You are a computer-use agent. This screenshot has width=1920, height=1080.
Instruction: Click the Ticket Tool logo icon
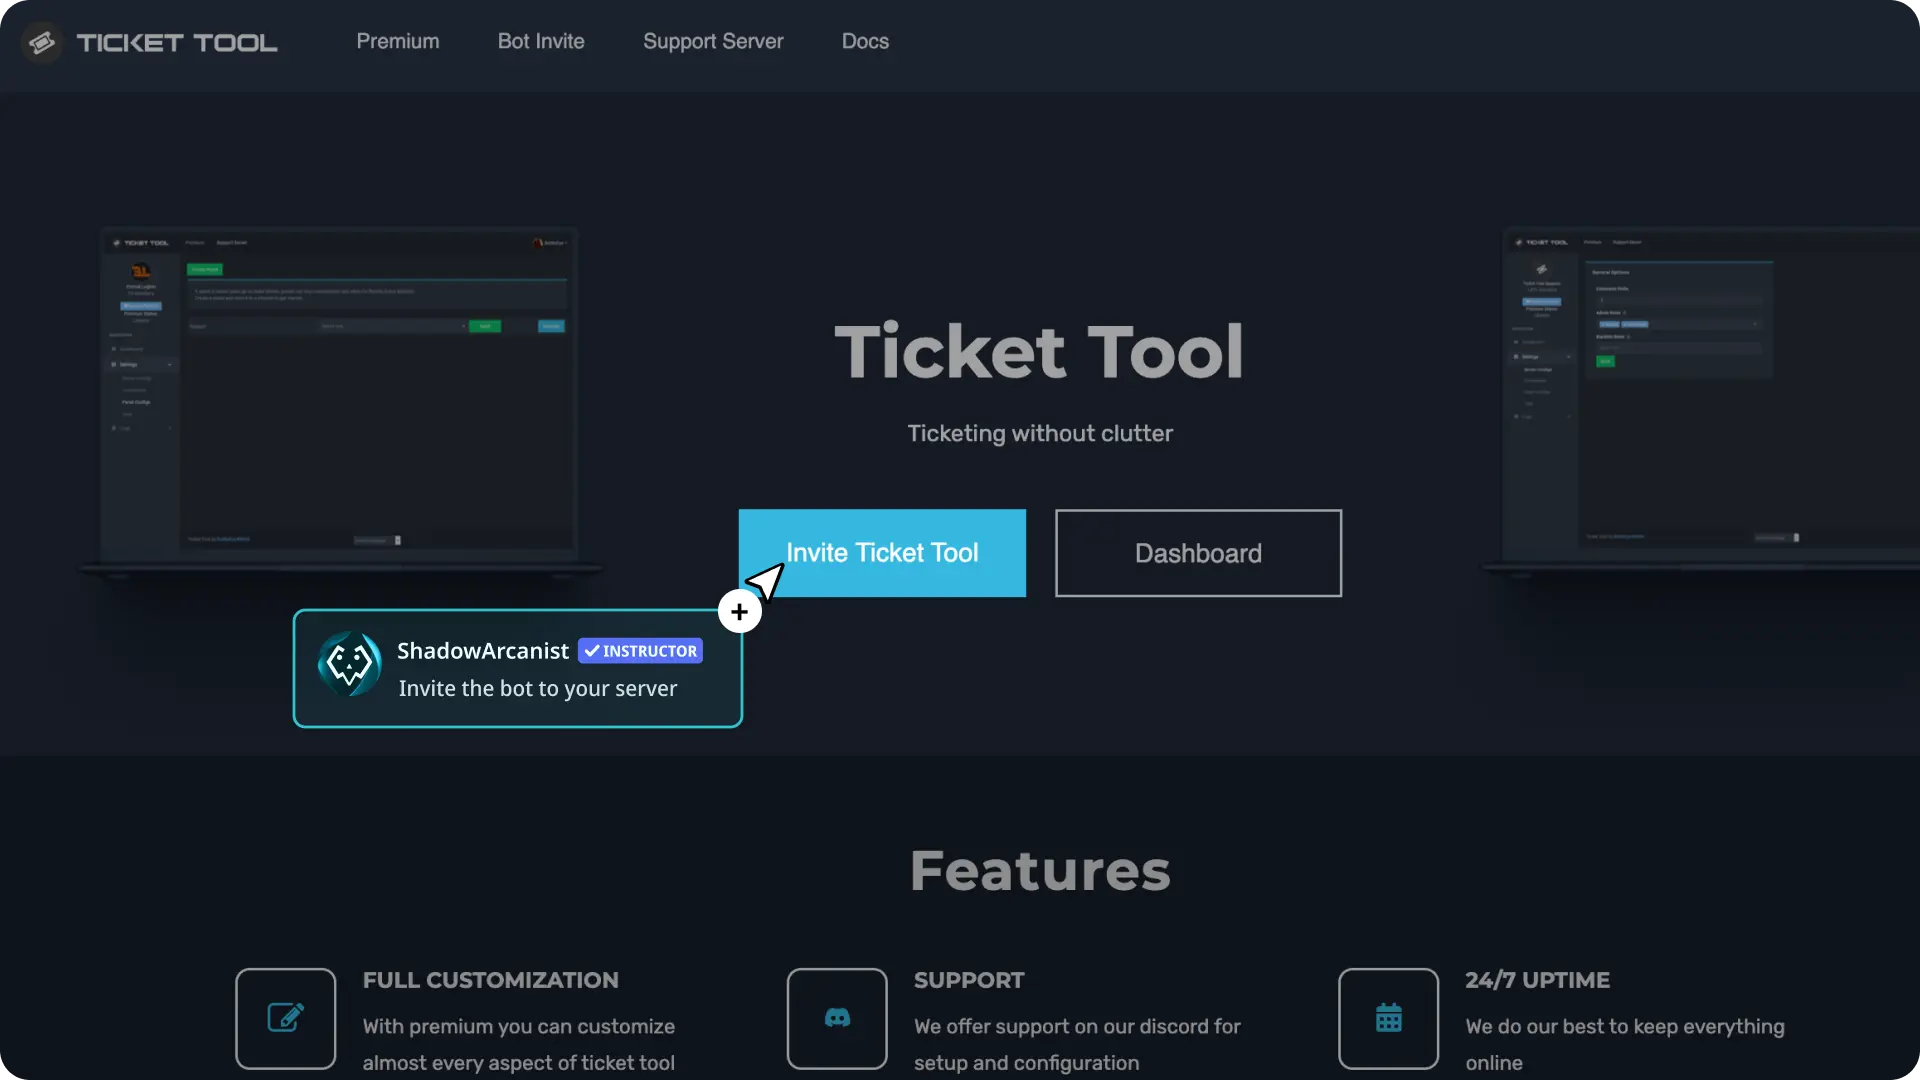coord(41,42)
